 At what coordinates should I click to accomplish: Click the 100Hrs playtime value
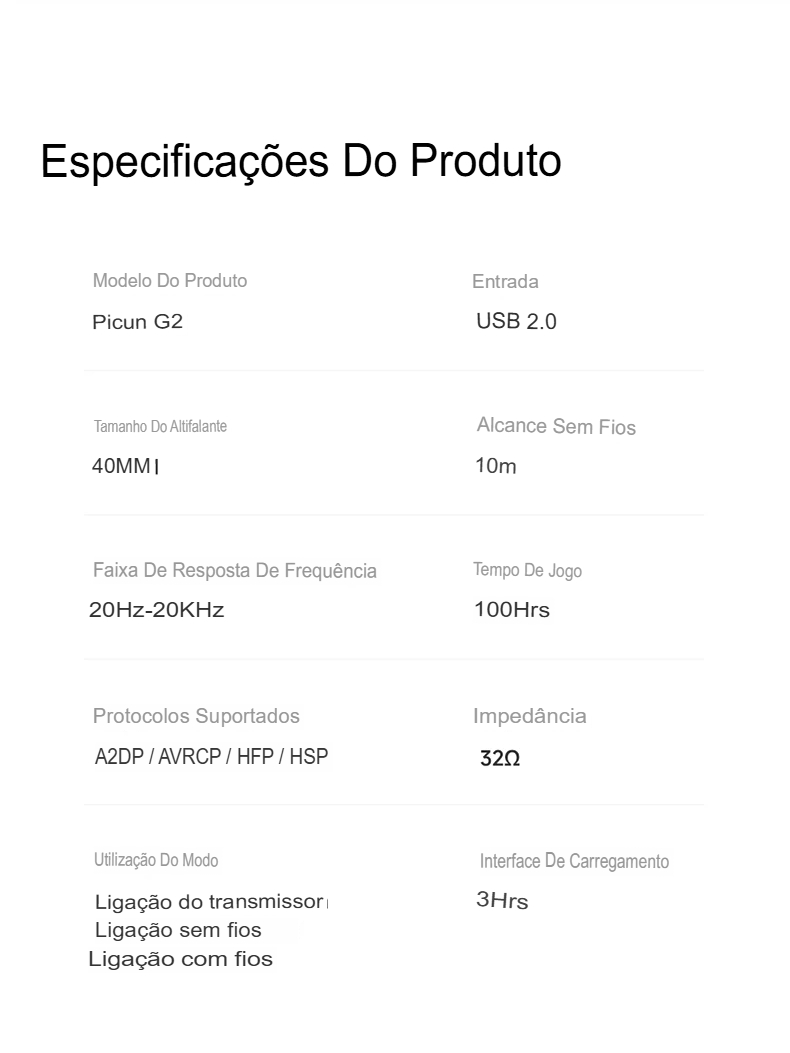[x=512, y=610]
